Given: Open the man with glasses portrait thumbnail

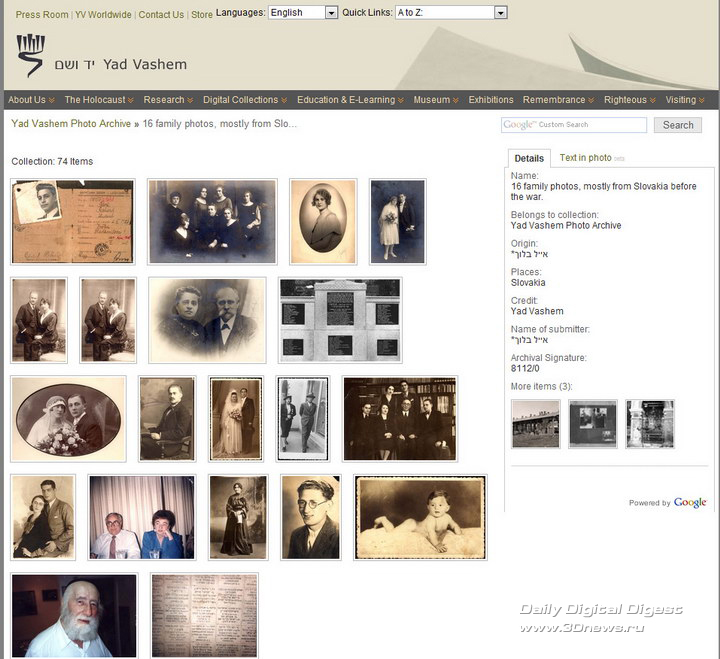Looking at the screenshot, I should point(310,517).
